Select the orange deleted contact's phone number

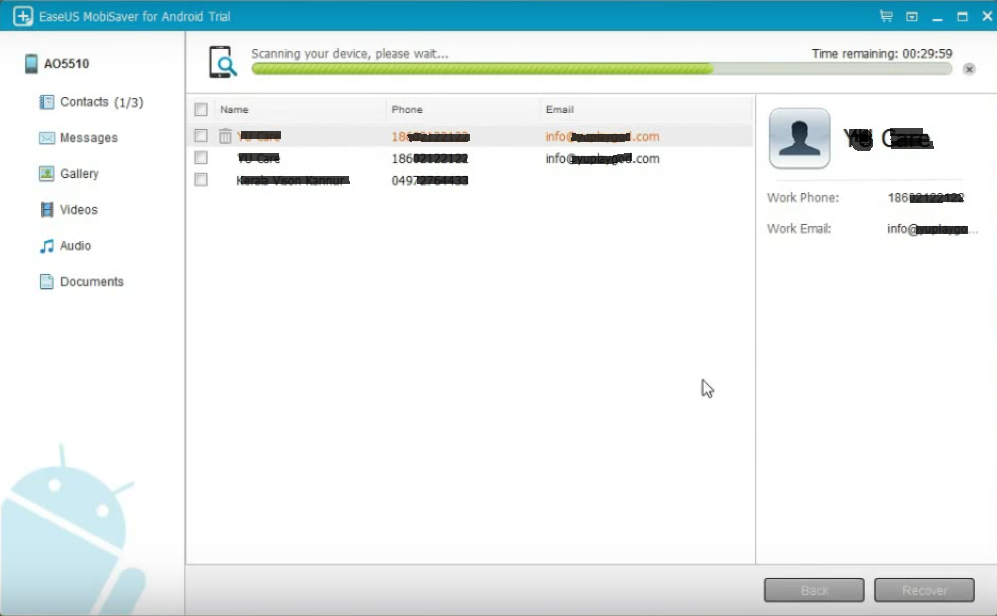pos(430,137)
